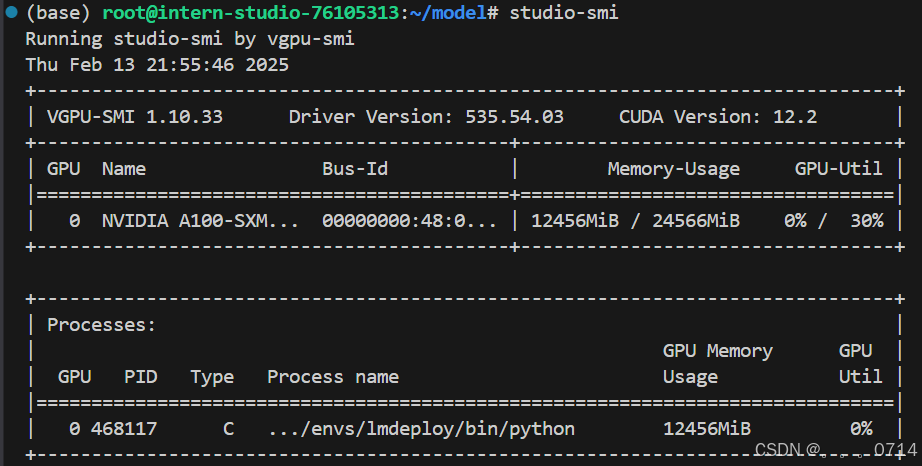The height and width of the screenshot is (466, 922).
Task: Click the Process name column header
Action: [333, 377]
